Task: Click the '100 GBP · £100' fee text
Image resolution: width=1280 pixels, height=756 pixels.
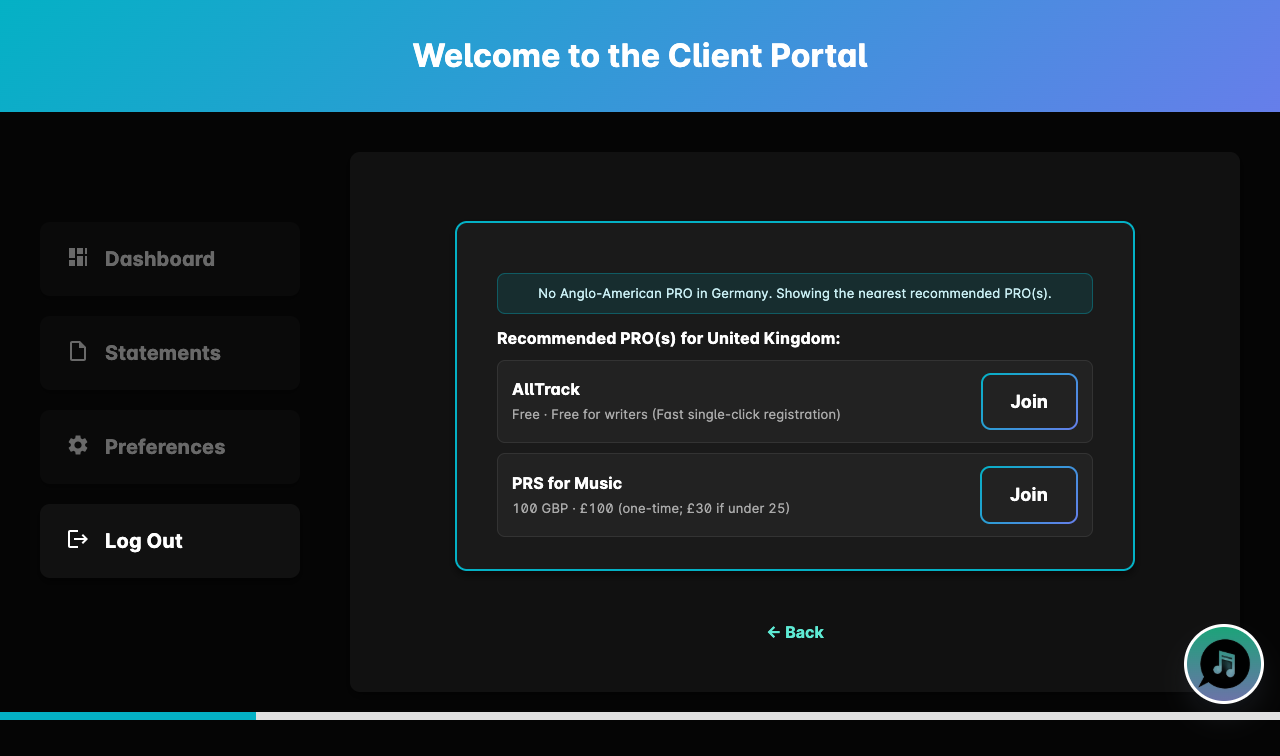Action: pos(651,508)
